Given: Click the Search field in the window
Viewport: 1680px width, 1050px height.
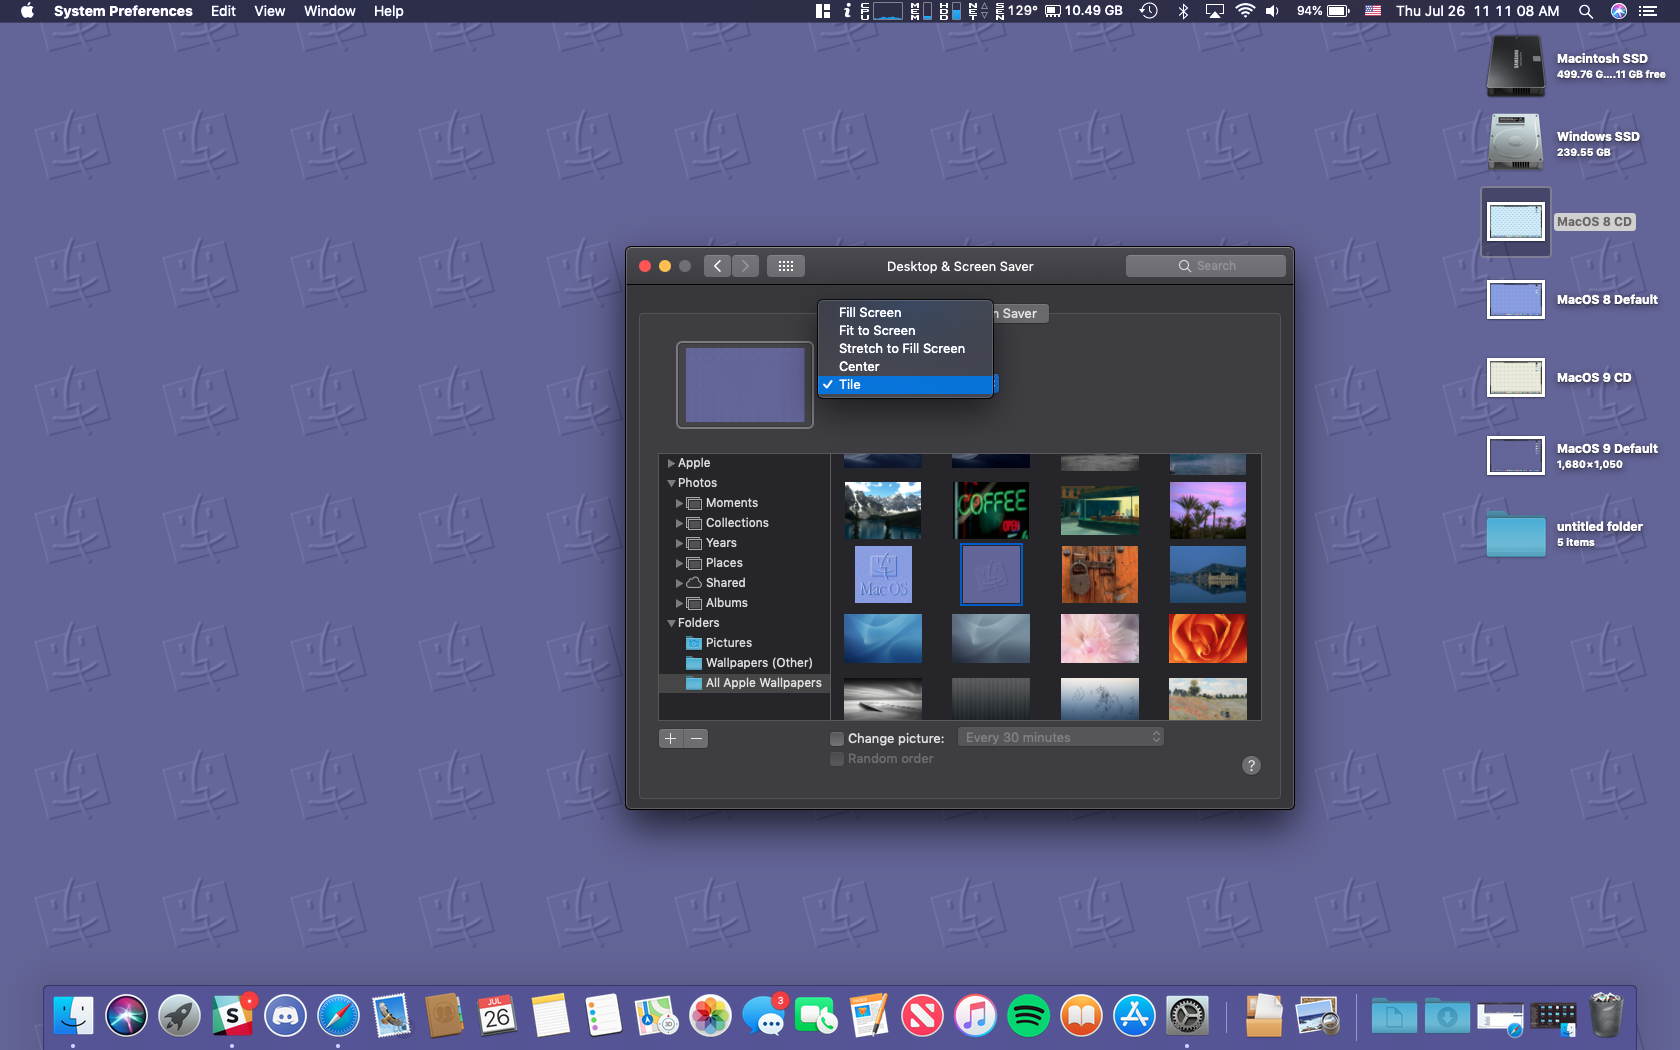Looking at the screenshot, I should tap(1206, 266).
